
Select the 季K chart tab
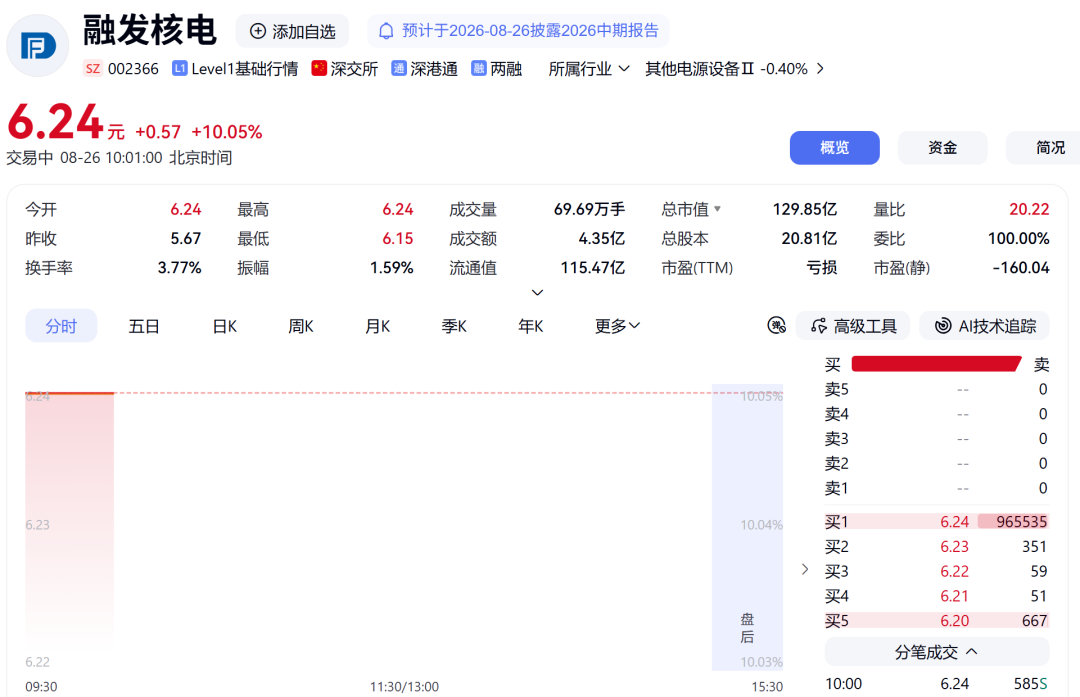pyautogui.click(x=454, y=326)
